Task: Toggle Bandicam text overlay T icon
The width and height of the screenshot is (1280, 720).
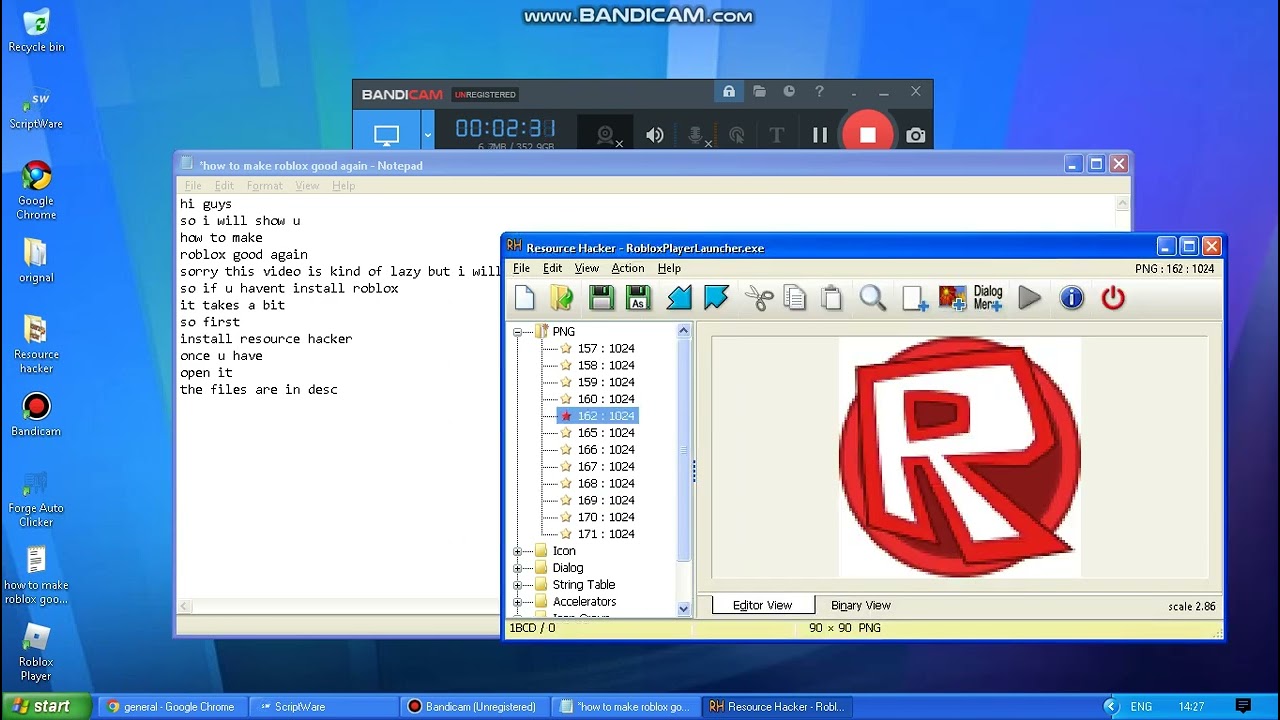Action: point(777,135)
